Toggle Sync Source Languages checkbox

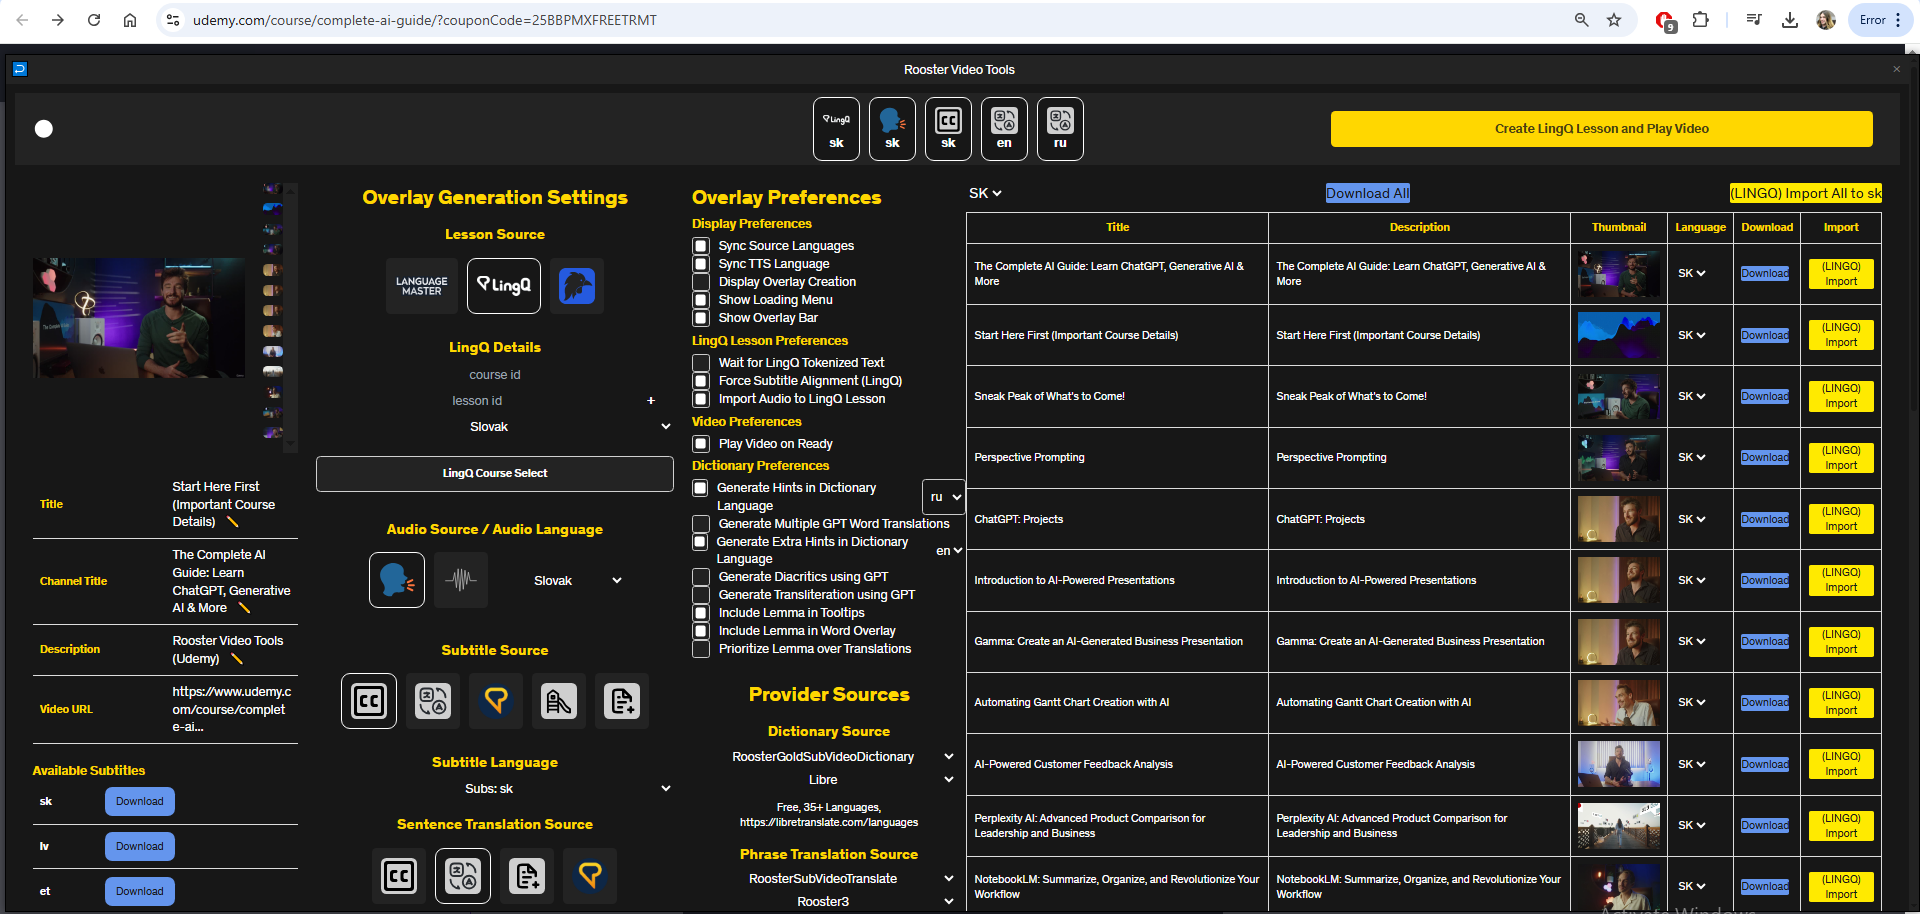[x=701, y=246]
